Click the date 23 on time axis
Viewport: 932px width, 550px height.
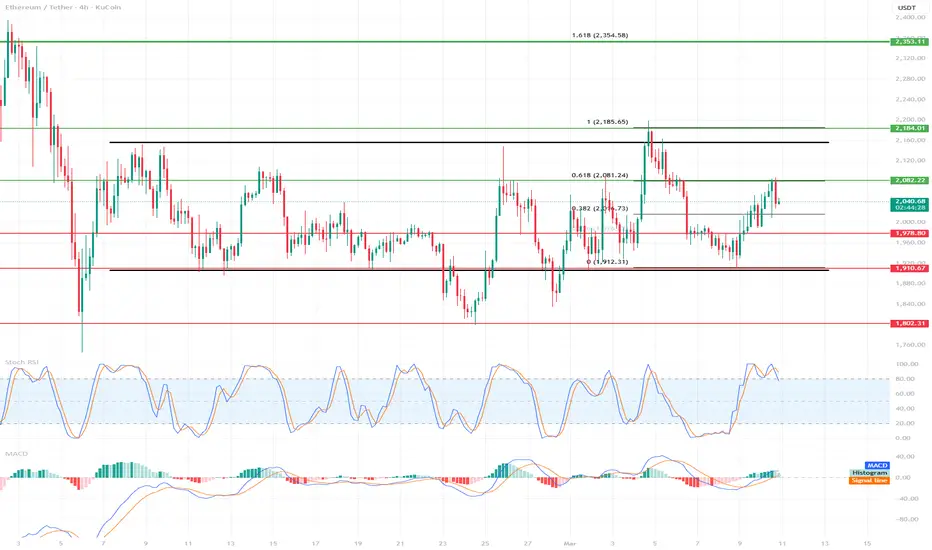point(443,543)
